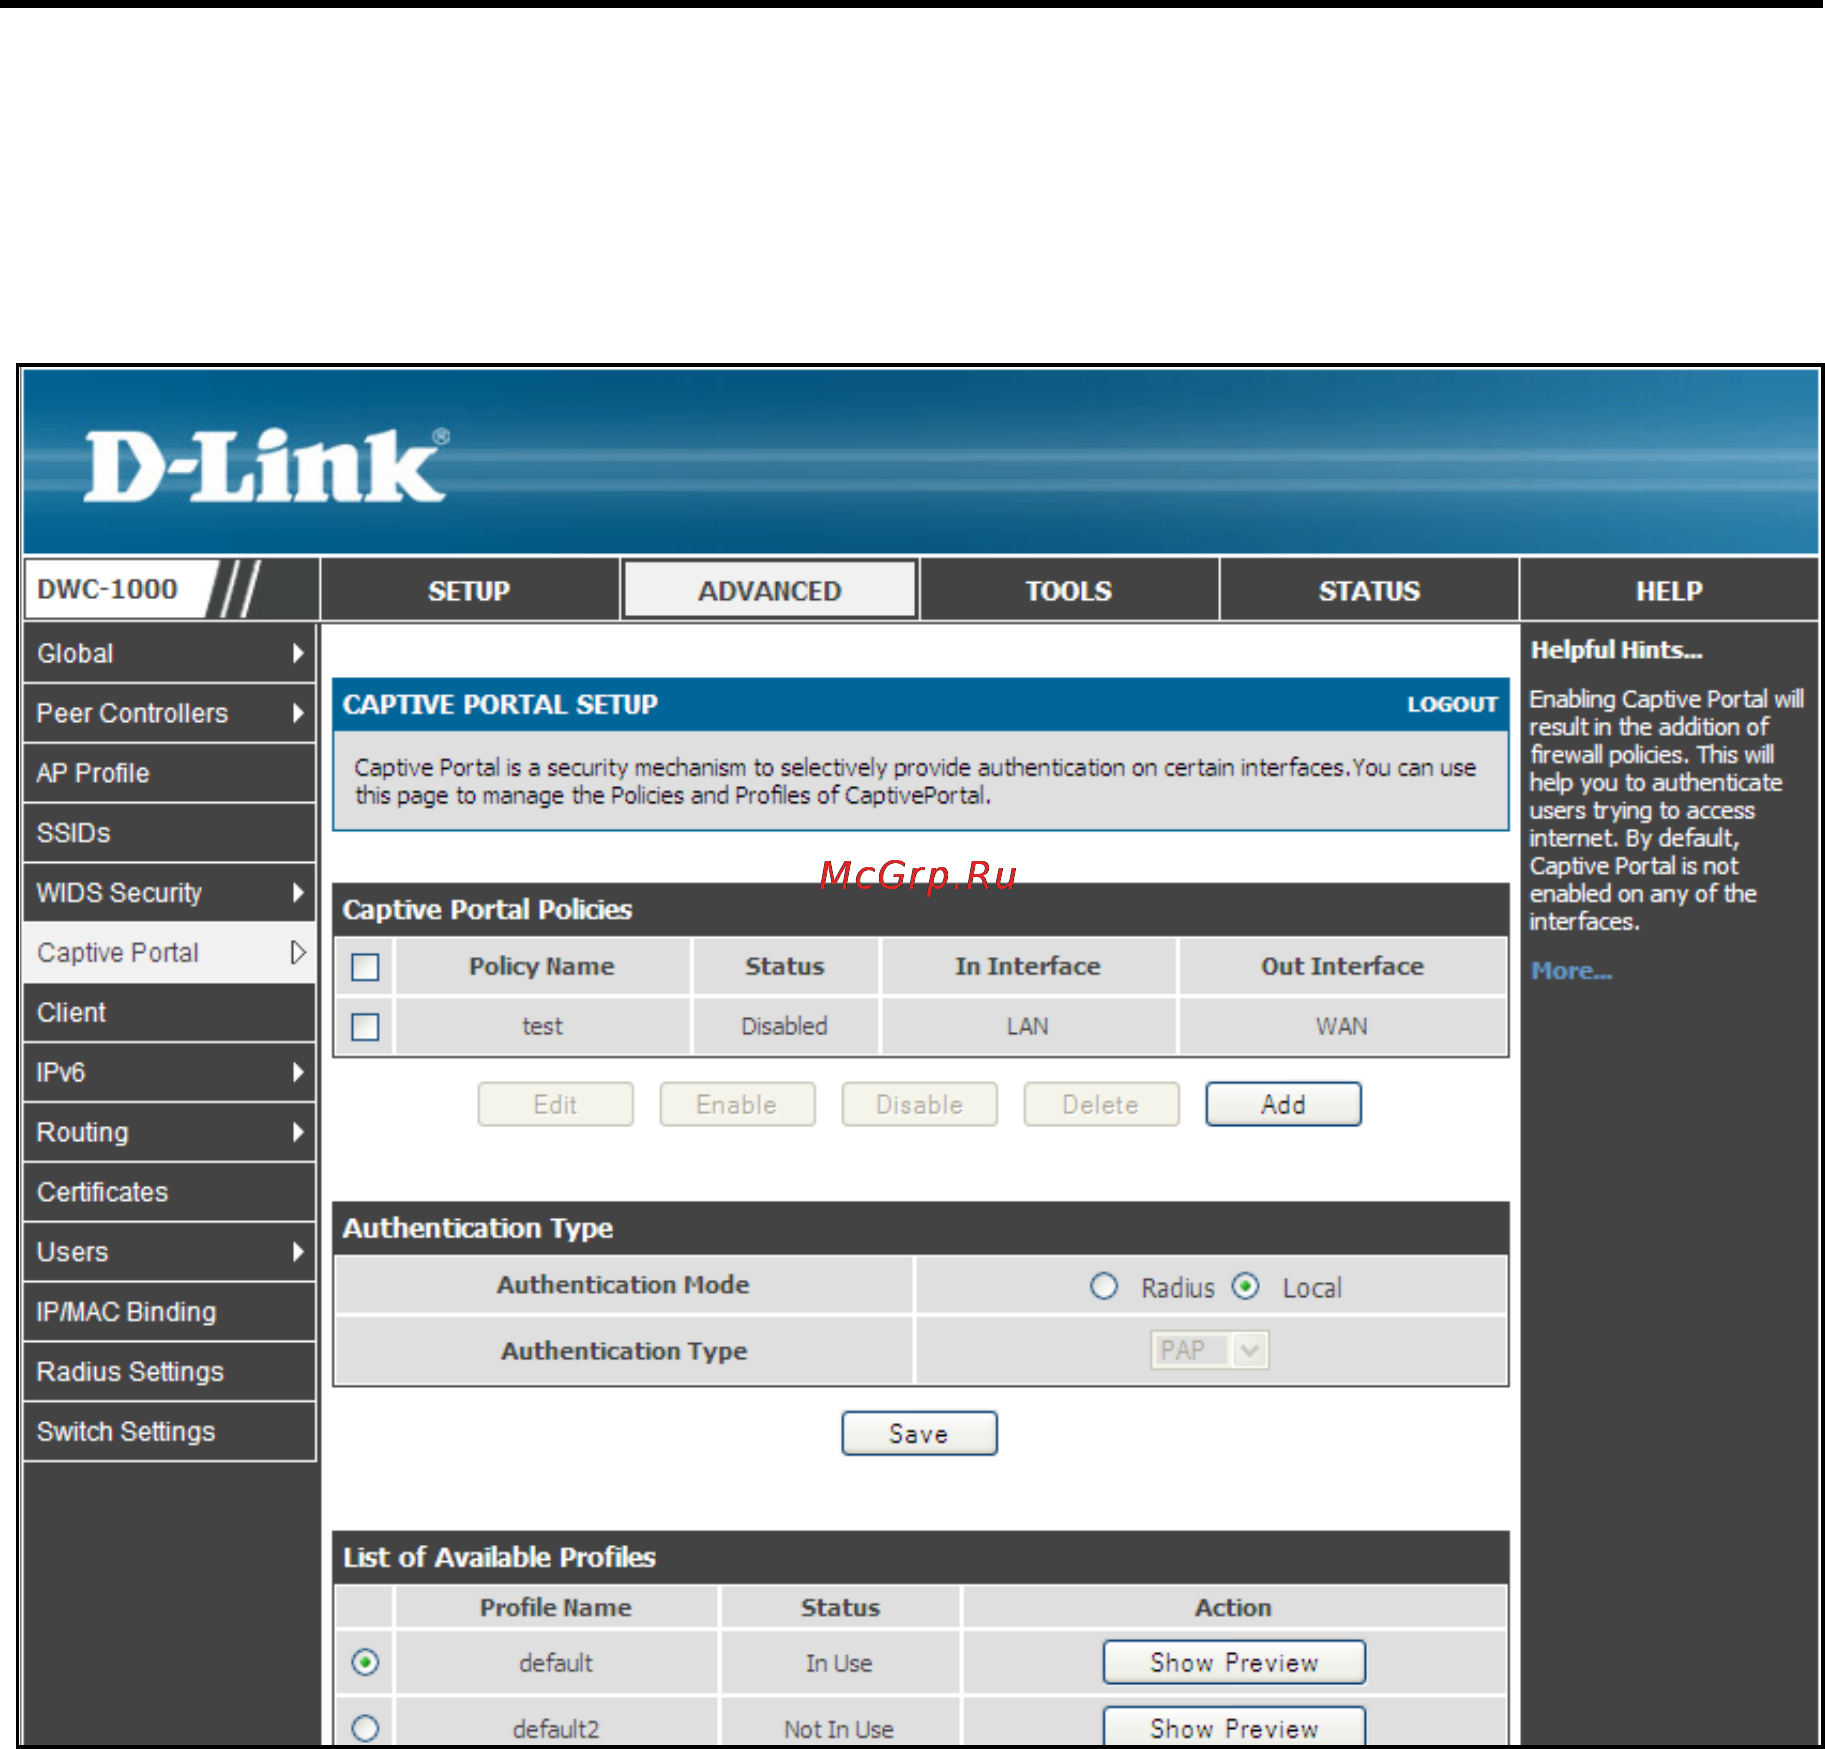
Task: Show Preview for the default2 profile
Action: click(1234, 1727)
